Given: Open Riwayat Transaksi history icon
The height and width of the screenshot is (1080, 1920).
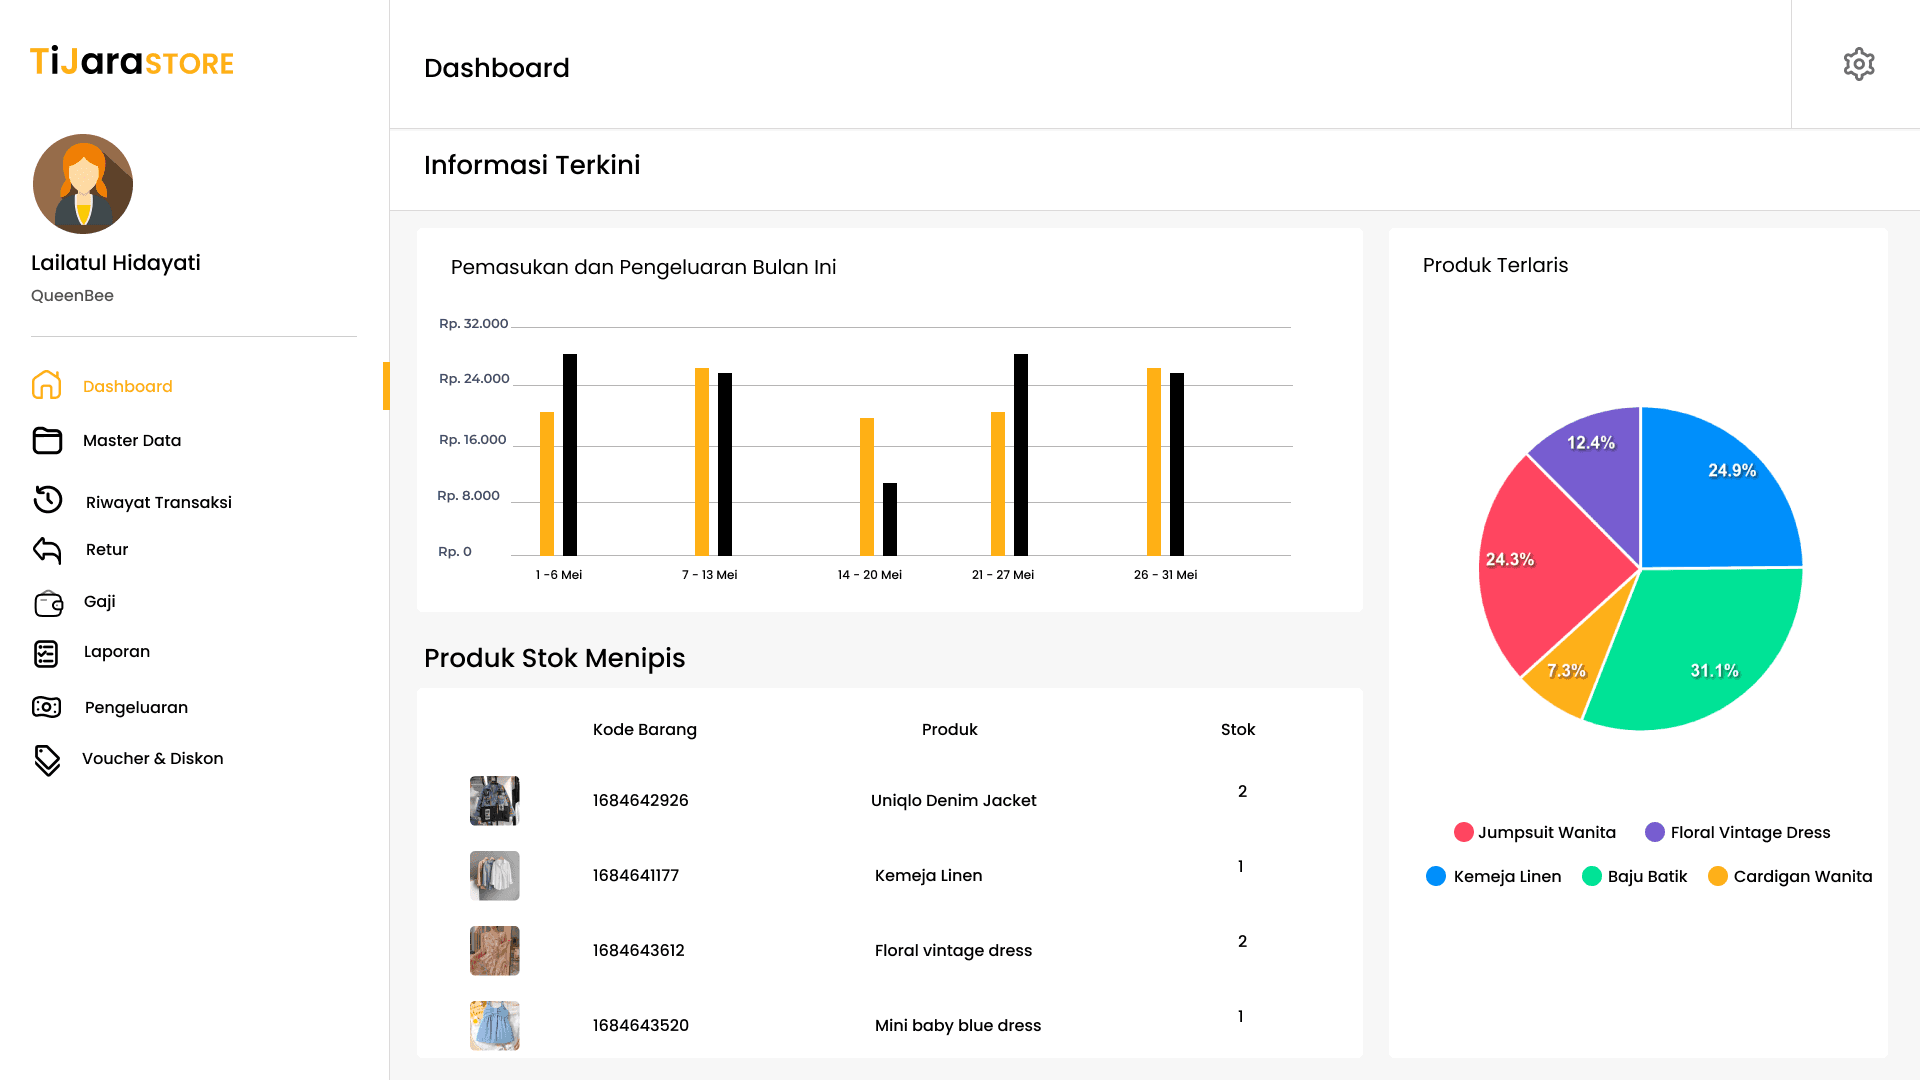Looking at the screenshot, I should (x=48, y=500).
